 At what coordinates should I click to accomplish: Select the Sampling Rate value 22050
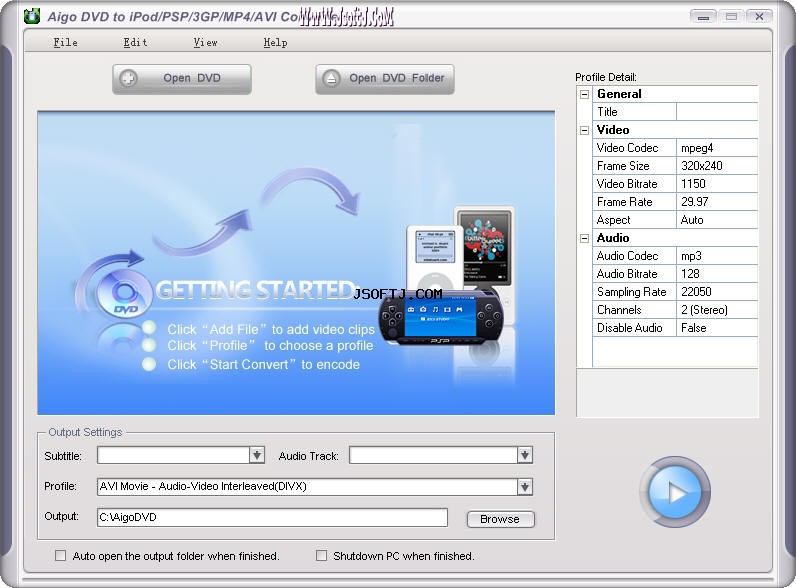717,292
